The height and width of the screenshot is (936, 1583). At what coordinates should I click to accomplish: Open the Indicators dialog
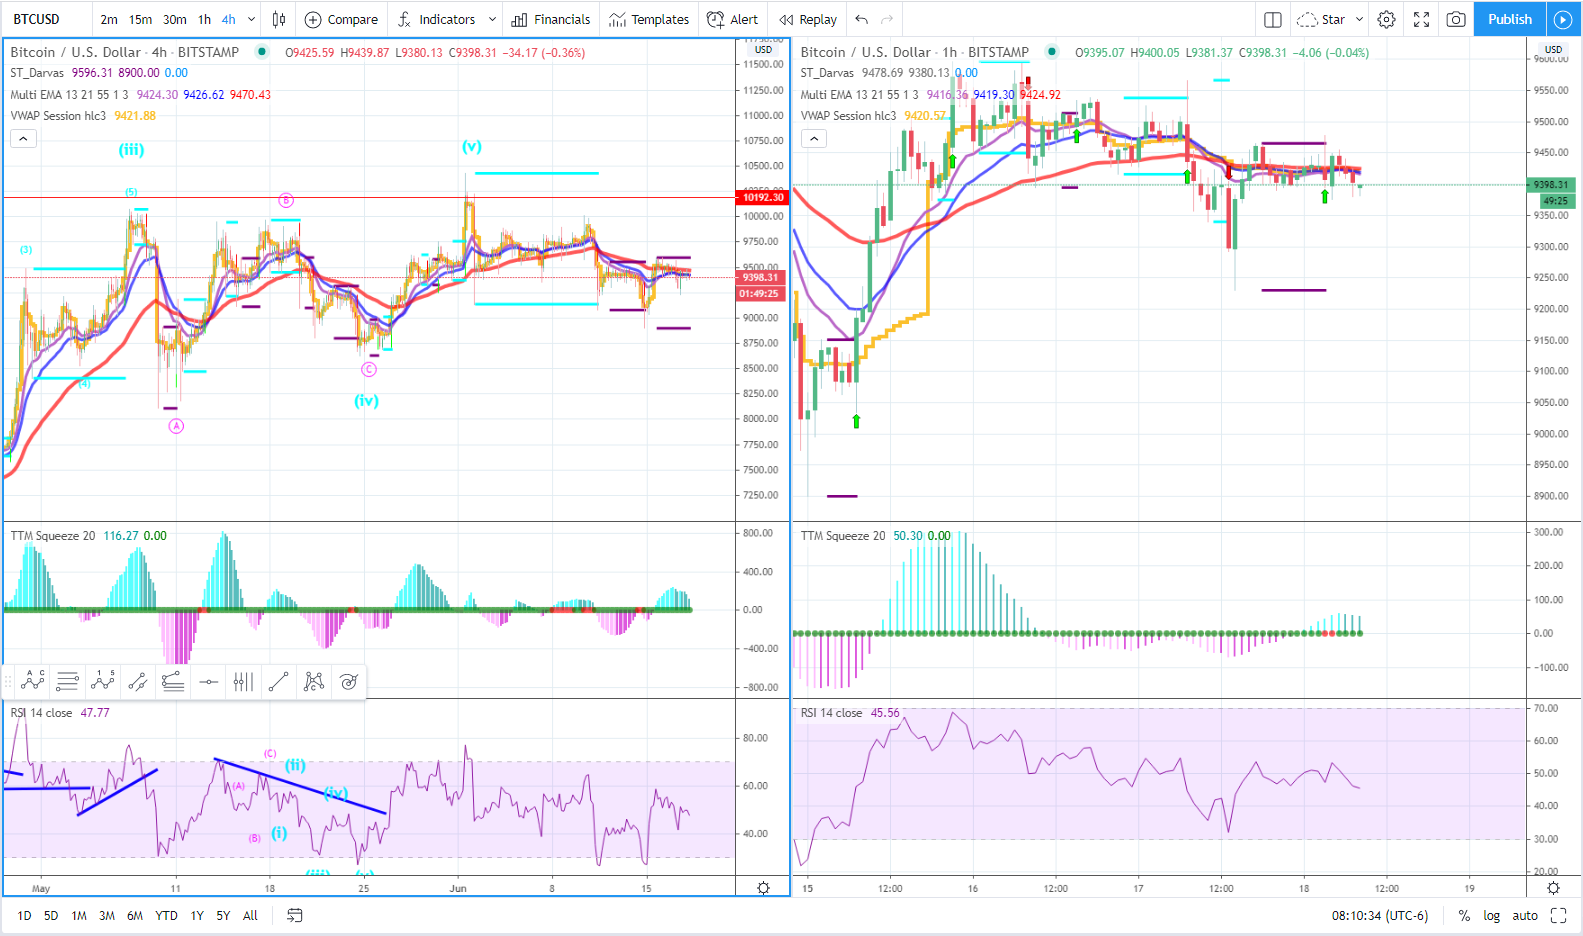(x=436, y=19)
